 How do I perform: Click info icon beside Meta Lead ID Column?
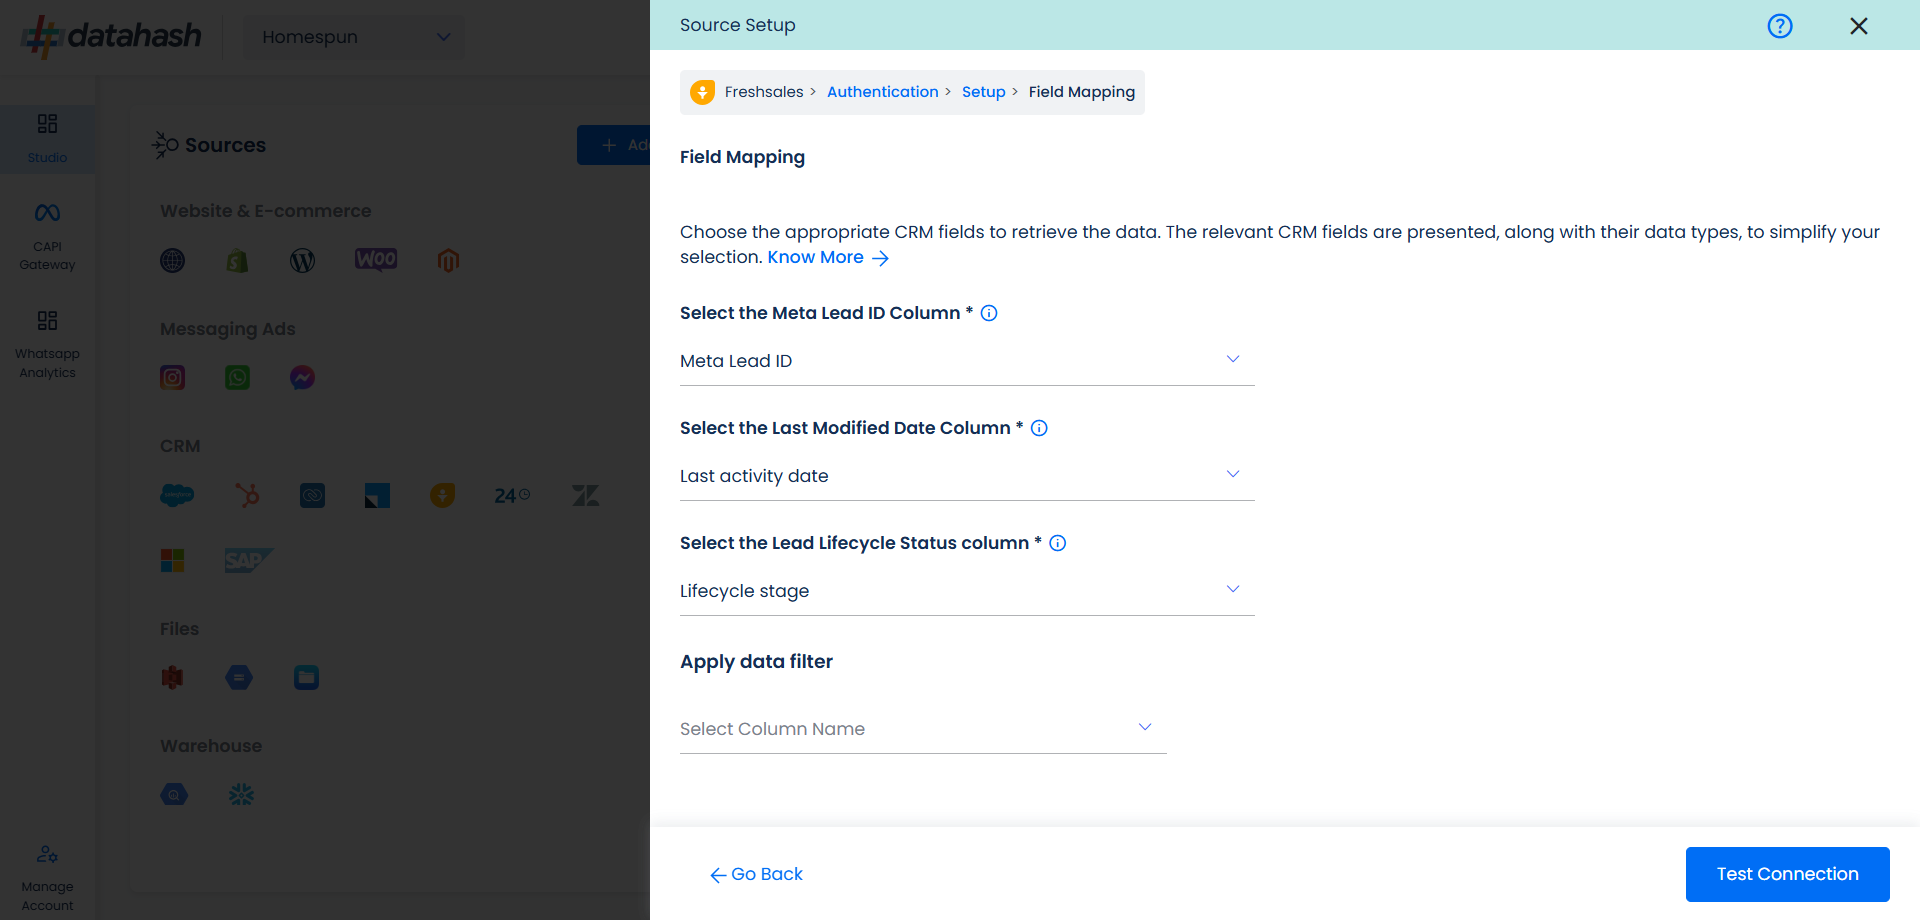click(989, 313)
